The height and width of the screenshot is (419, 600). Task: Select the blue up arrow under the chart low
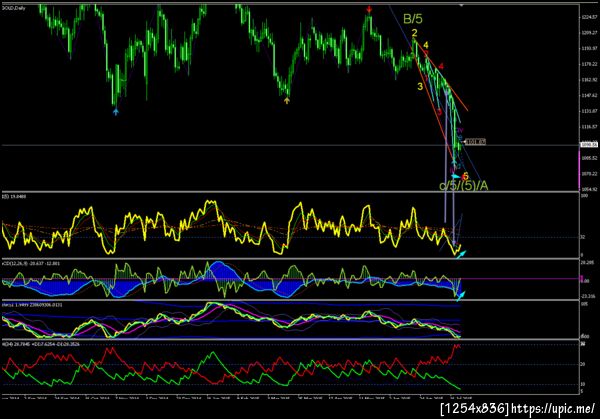point(116,111)
